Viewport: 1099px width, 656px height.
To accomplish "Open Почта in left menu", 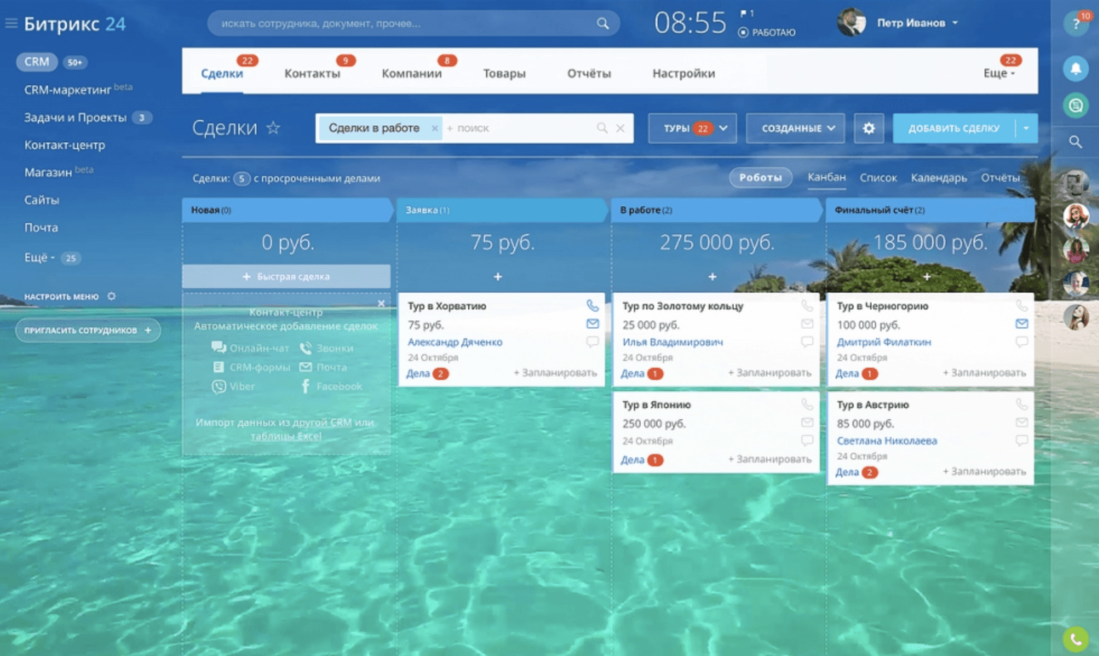I will 41,227.
